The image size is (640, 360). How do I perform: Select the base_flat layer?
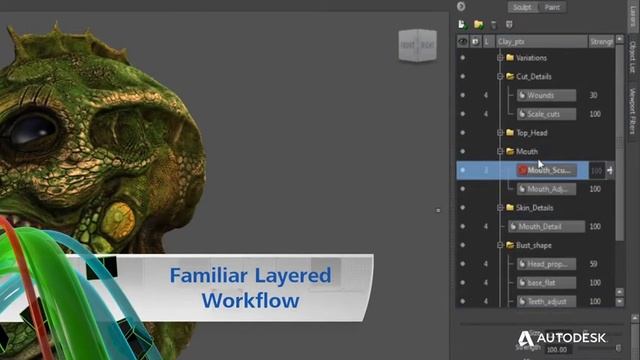[546, 283]
